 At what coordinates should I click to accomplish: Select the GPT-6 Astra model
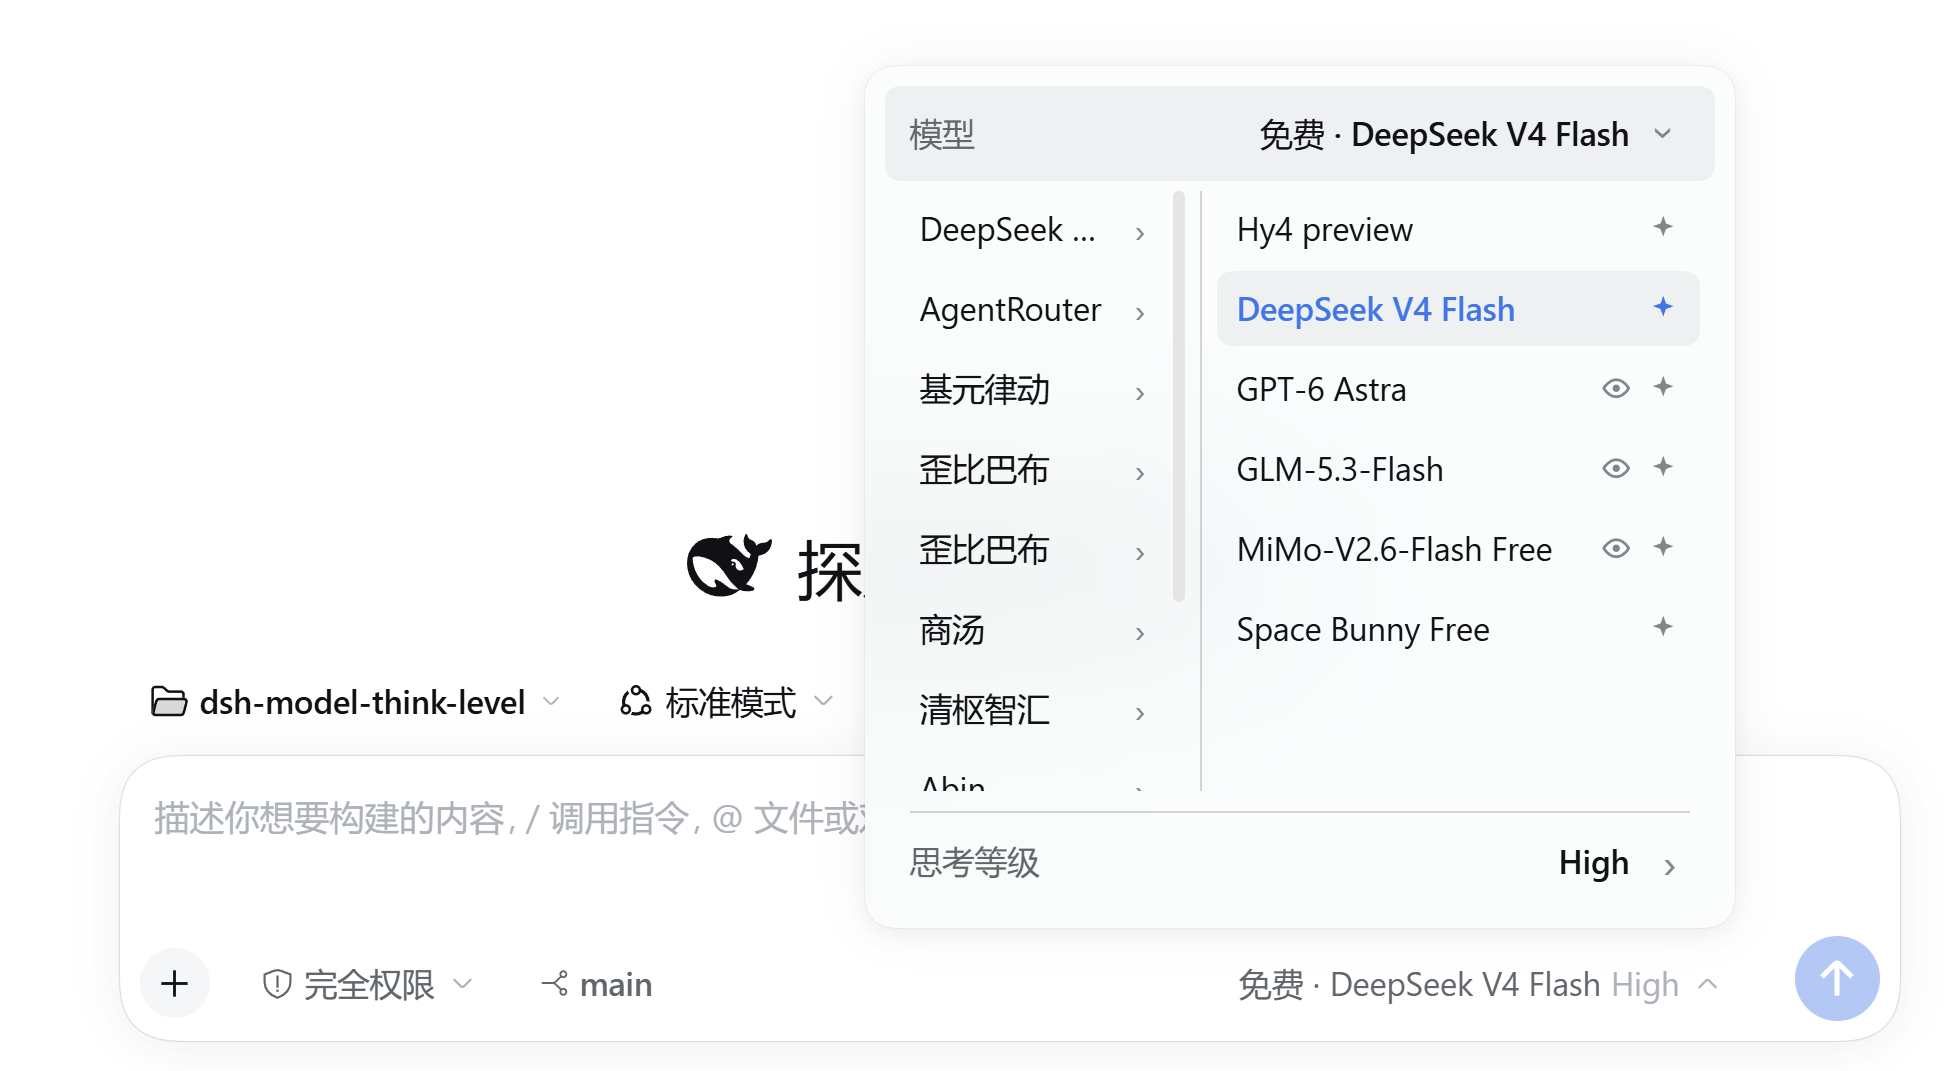pyautogui.click(x=1458, y=389)
